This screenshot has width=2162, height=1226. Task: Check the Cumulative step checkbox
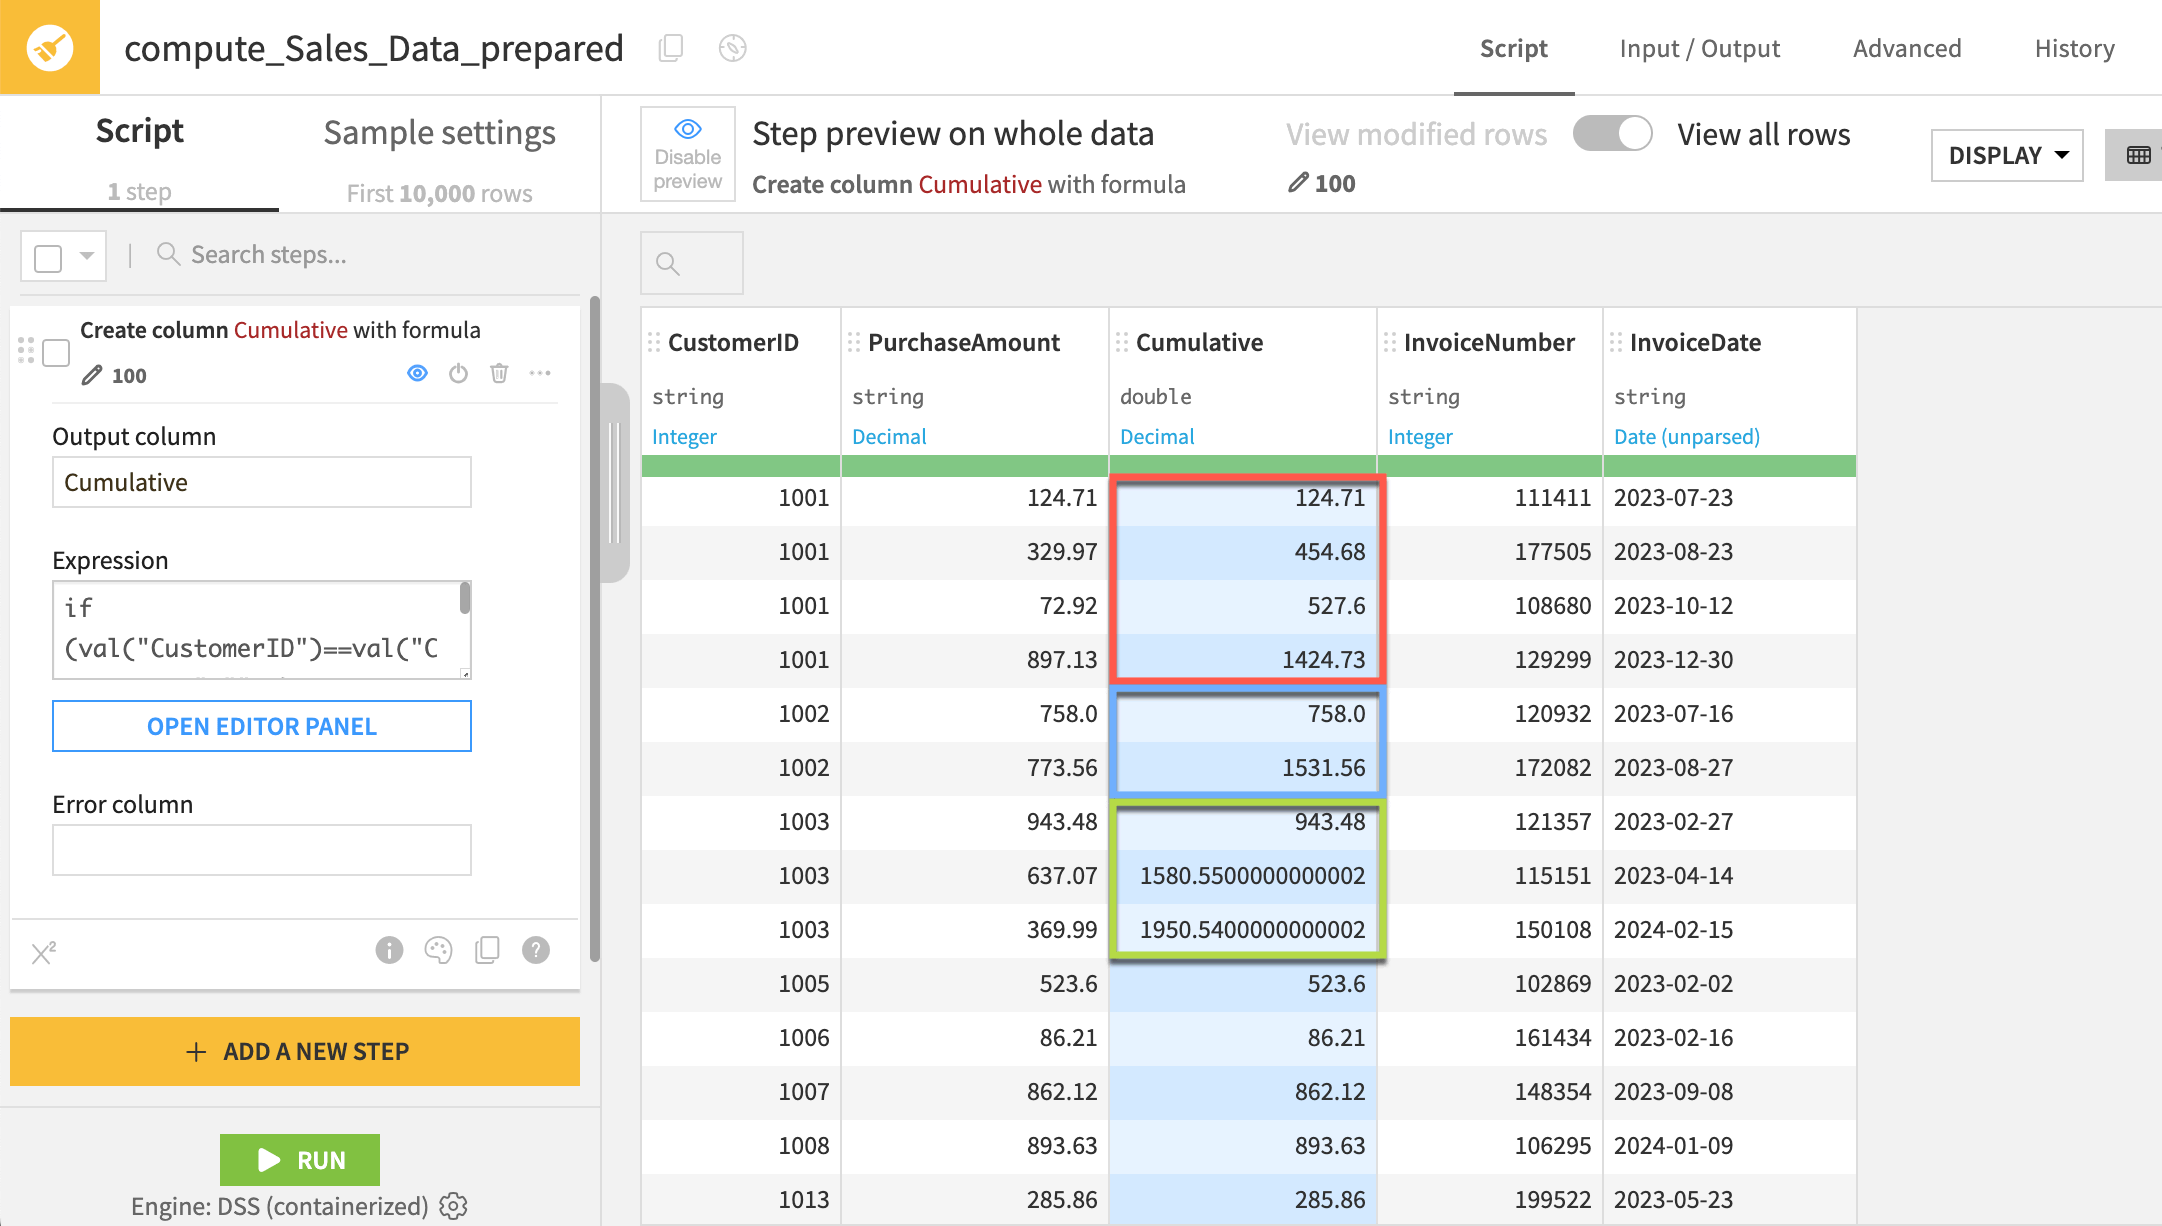point(56,352)
